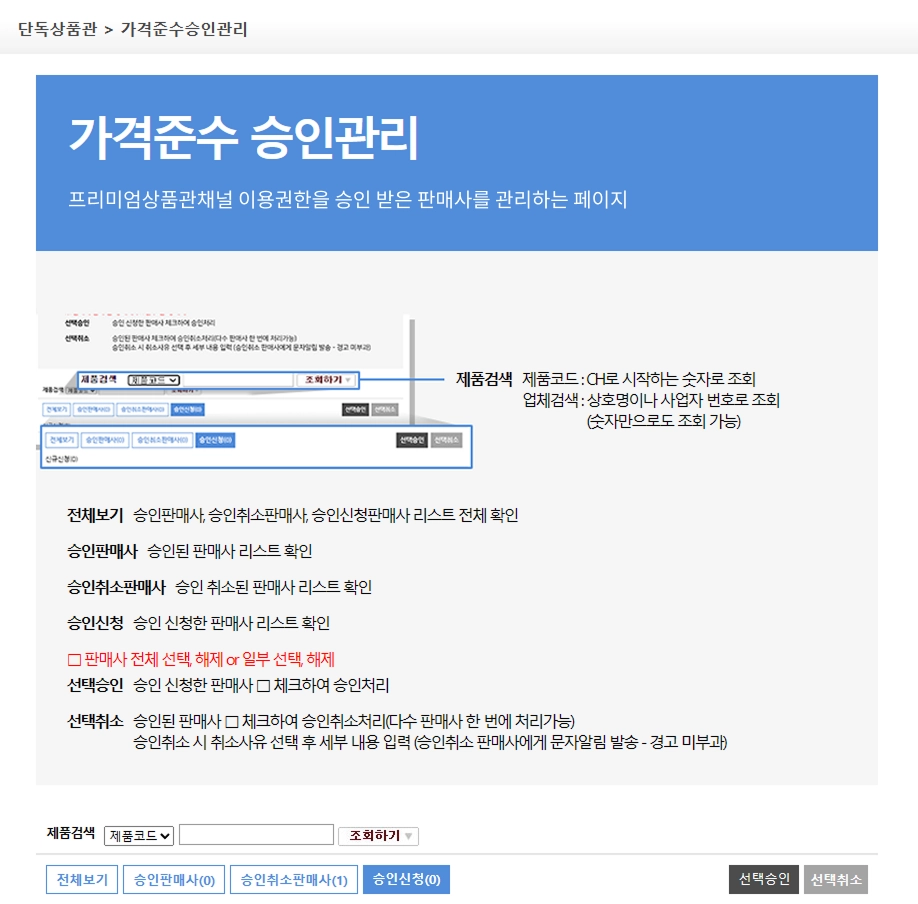Click the gray 선택취소 button at bottom right
The width and height of the screenshot is (918, 904).
point(835,879)
